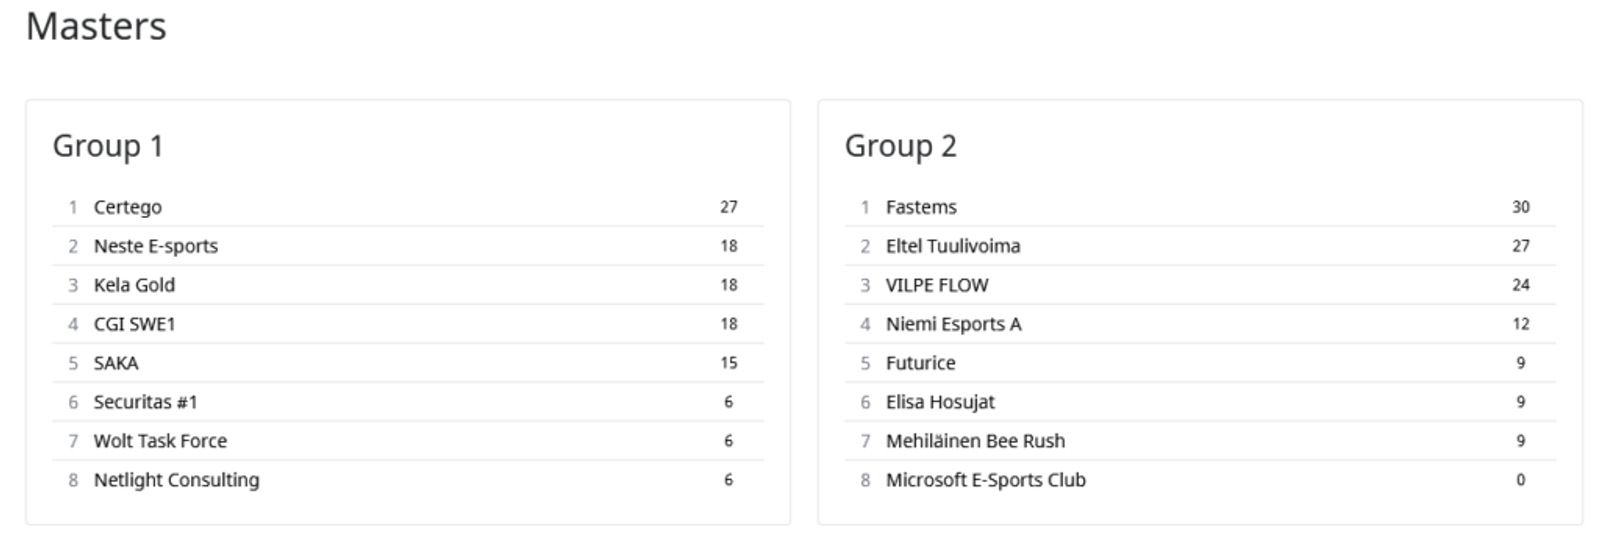Click Mehiläinen Bee Rush team
Viewport: 1600px width, 541px height.
click(x=975, y=441)
